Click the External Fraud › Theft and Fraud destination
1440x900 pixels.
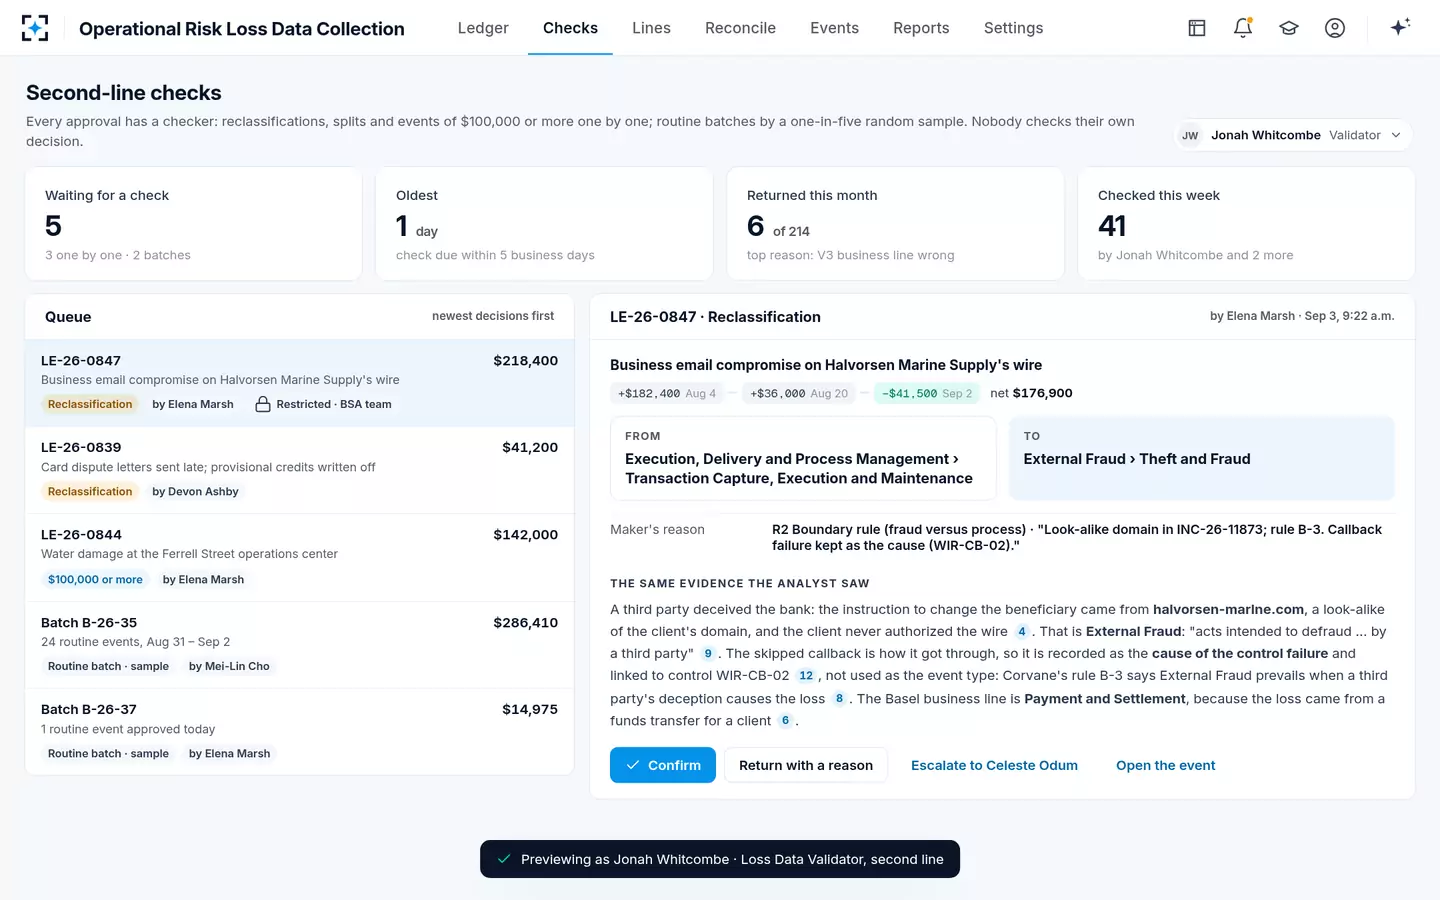(1202, 459)
